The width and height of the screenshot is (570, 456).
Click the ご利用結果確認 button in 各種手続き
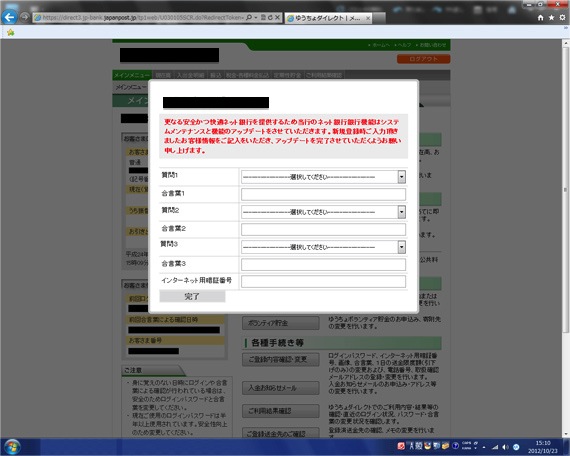coord(281,411)
